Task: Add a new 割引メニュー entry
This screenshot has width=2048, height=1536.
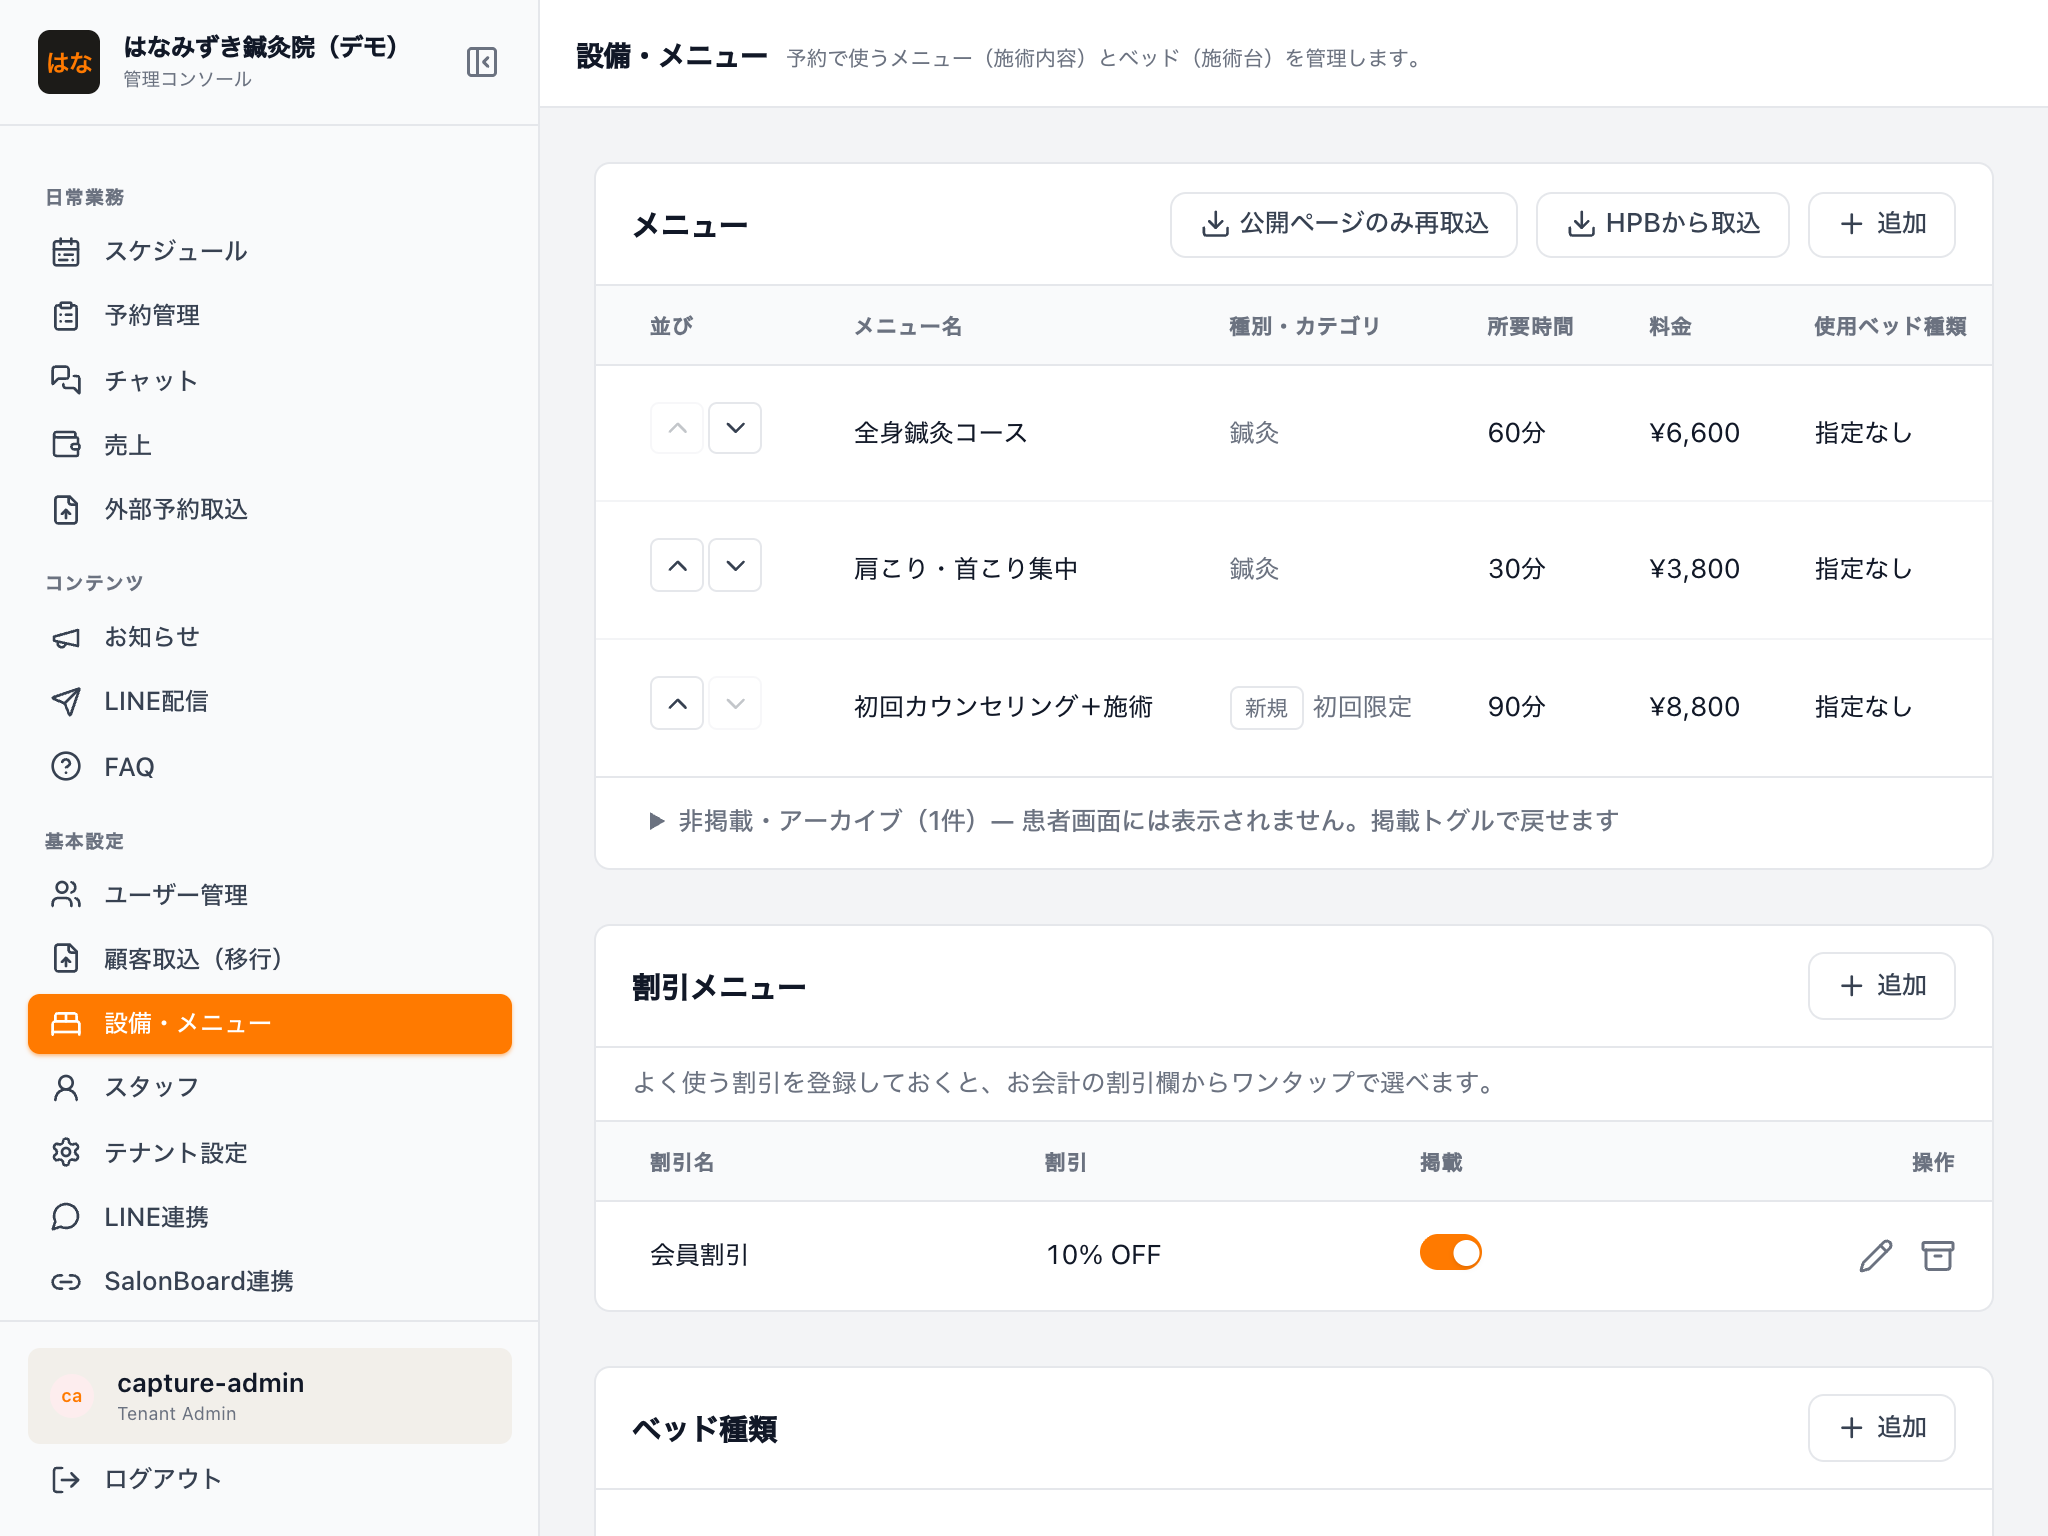Action: (1881, 986)
